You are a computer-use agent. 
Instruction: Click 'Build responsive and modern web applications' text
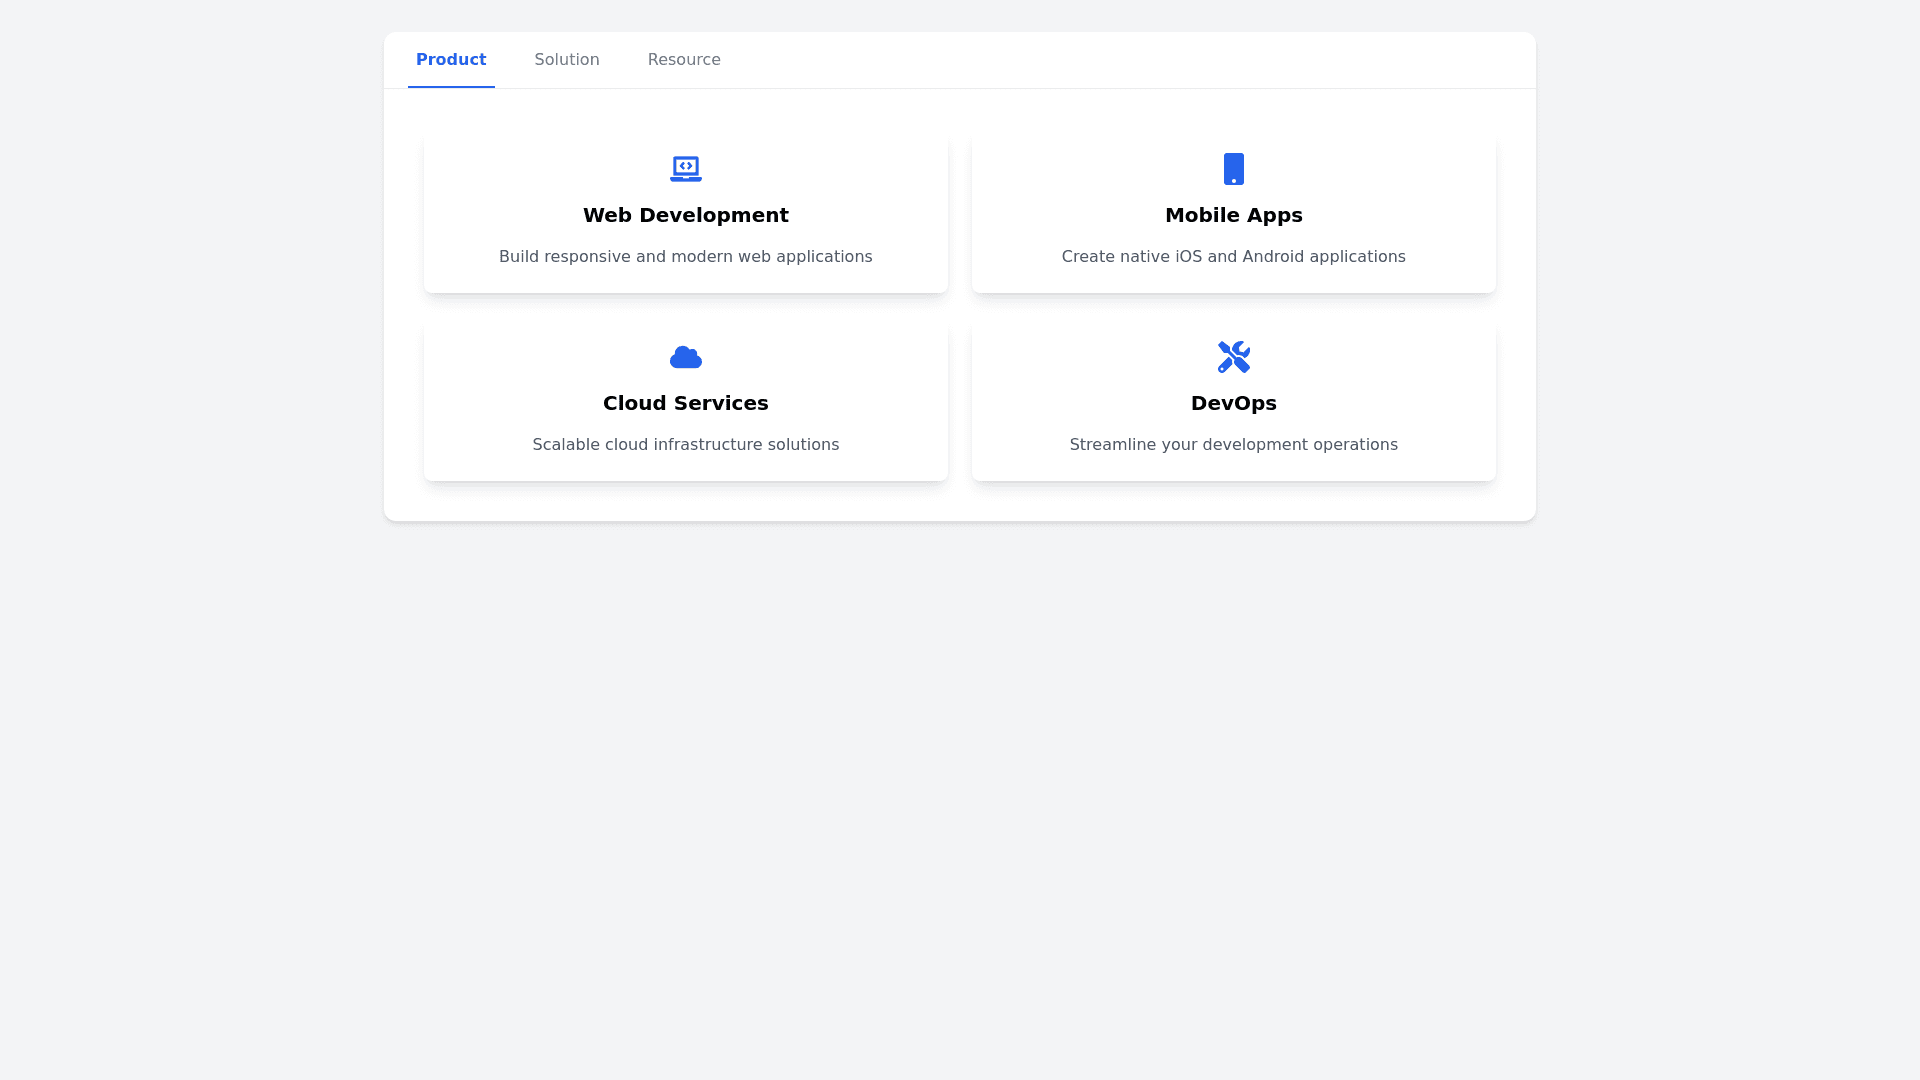(685, 257)
